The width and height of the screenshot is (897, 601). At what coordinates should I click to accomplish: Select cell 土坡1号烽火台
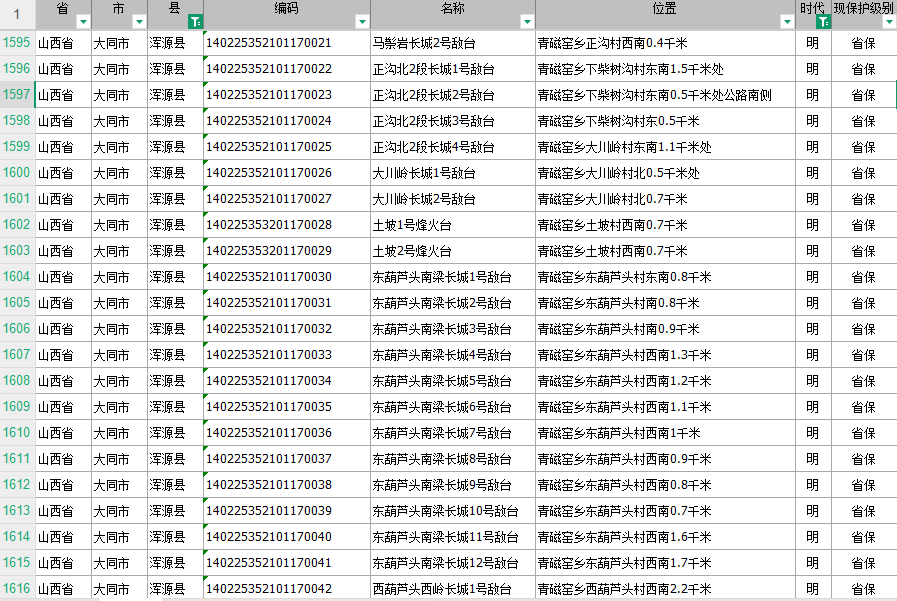(x=453, y=225)
